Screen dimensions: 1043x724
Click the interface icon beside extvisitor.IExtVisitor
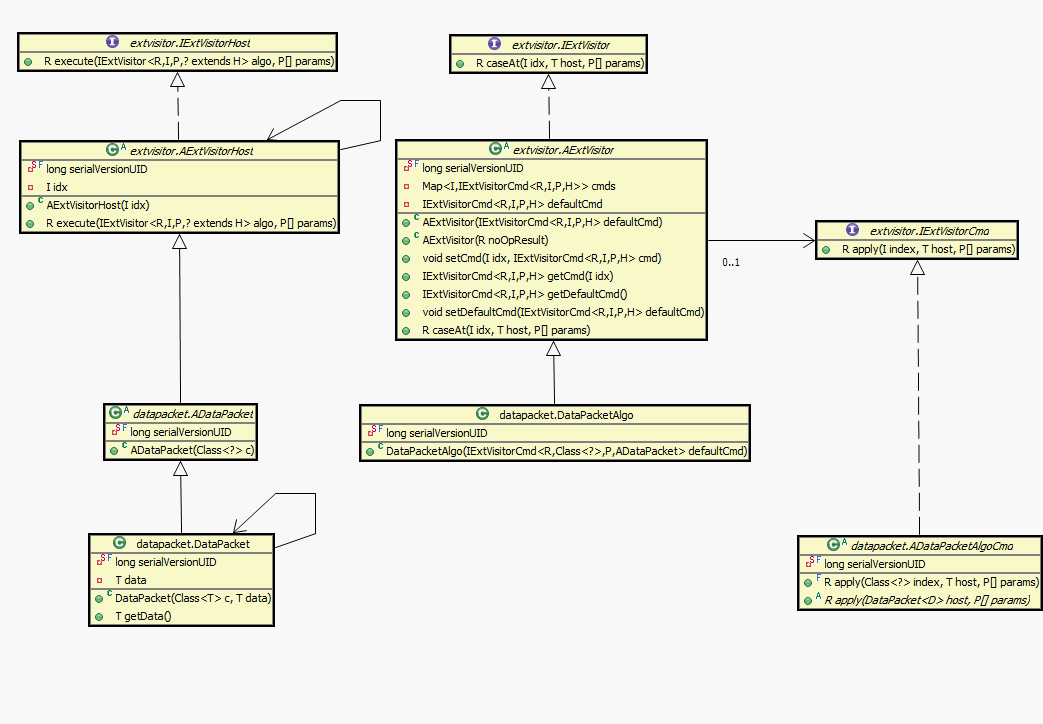[494, 44]
